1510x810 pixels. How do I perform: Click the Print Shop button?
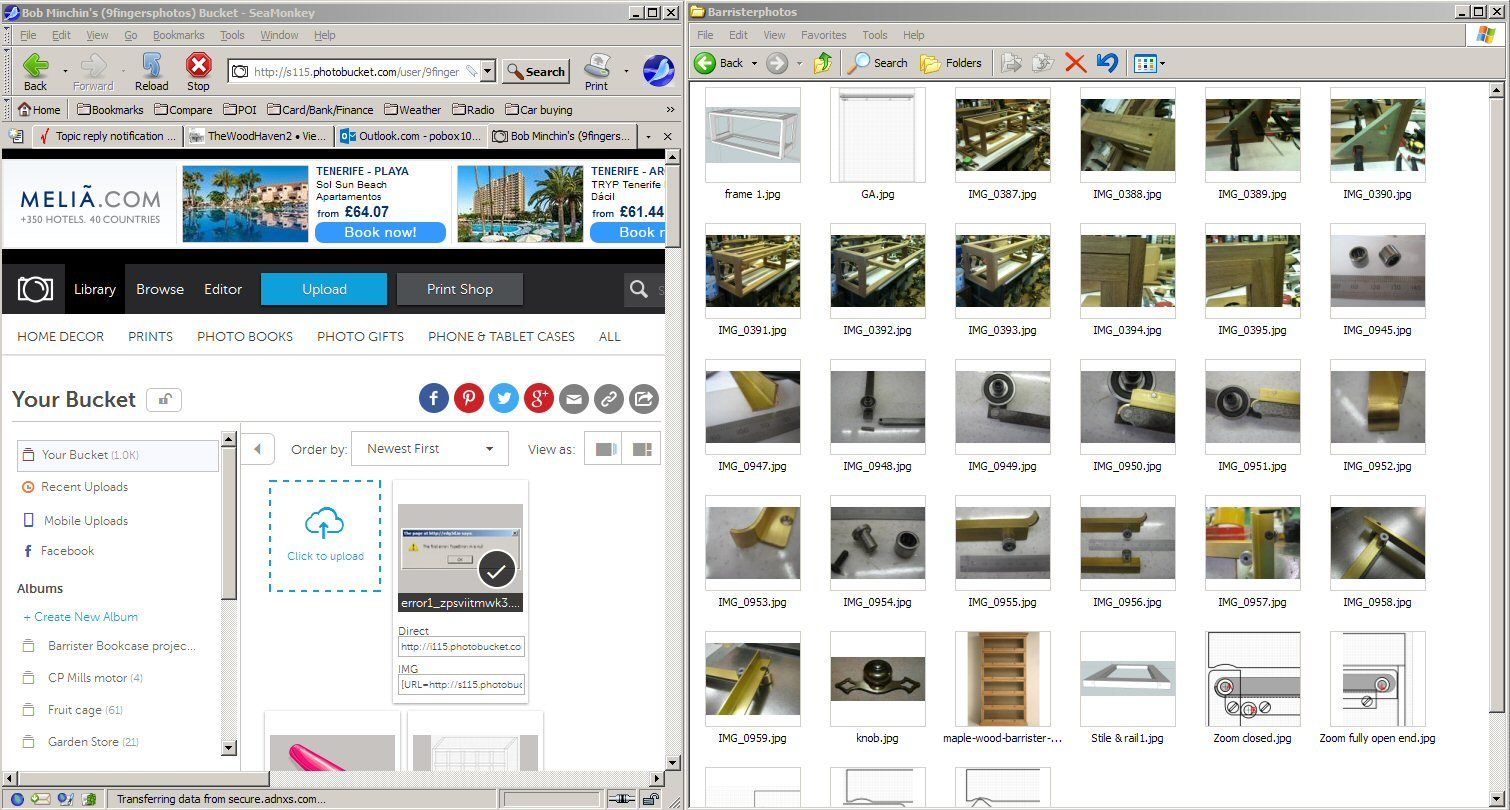pos(460,289)
